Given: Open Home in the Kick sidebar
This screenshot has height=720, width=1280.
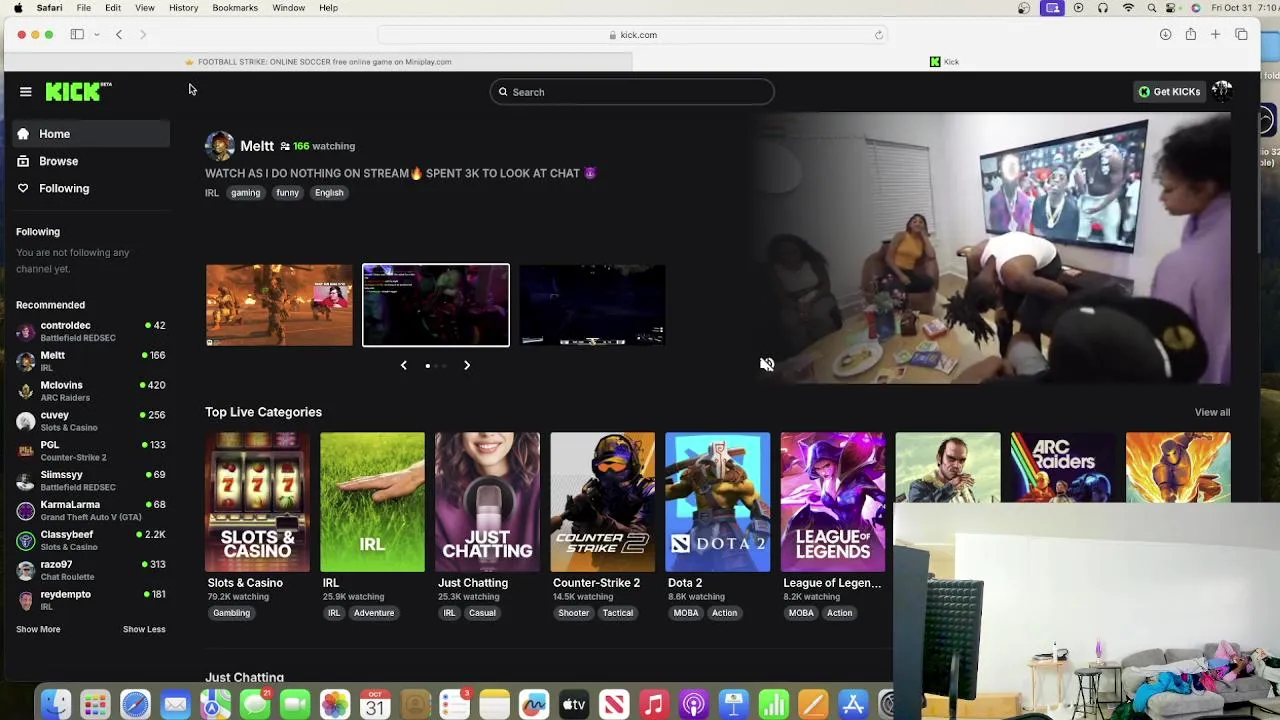Looking at the screenshot, I should tap(91, 134).
